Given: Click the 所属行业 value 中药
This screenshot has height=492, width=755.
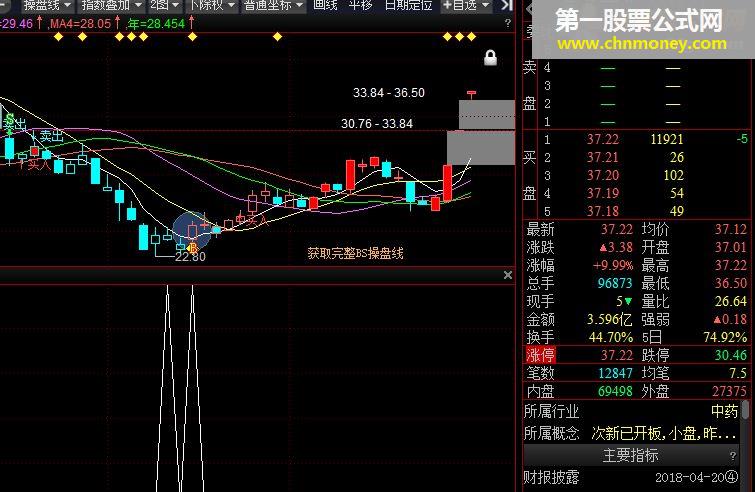Looking at the screenshot, I should pyautogui.click(x=725, y=412).
